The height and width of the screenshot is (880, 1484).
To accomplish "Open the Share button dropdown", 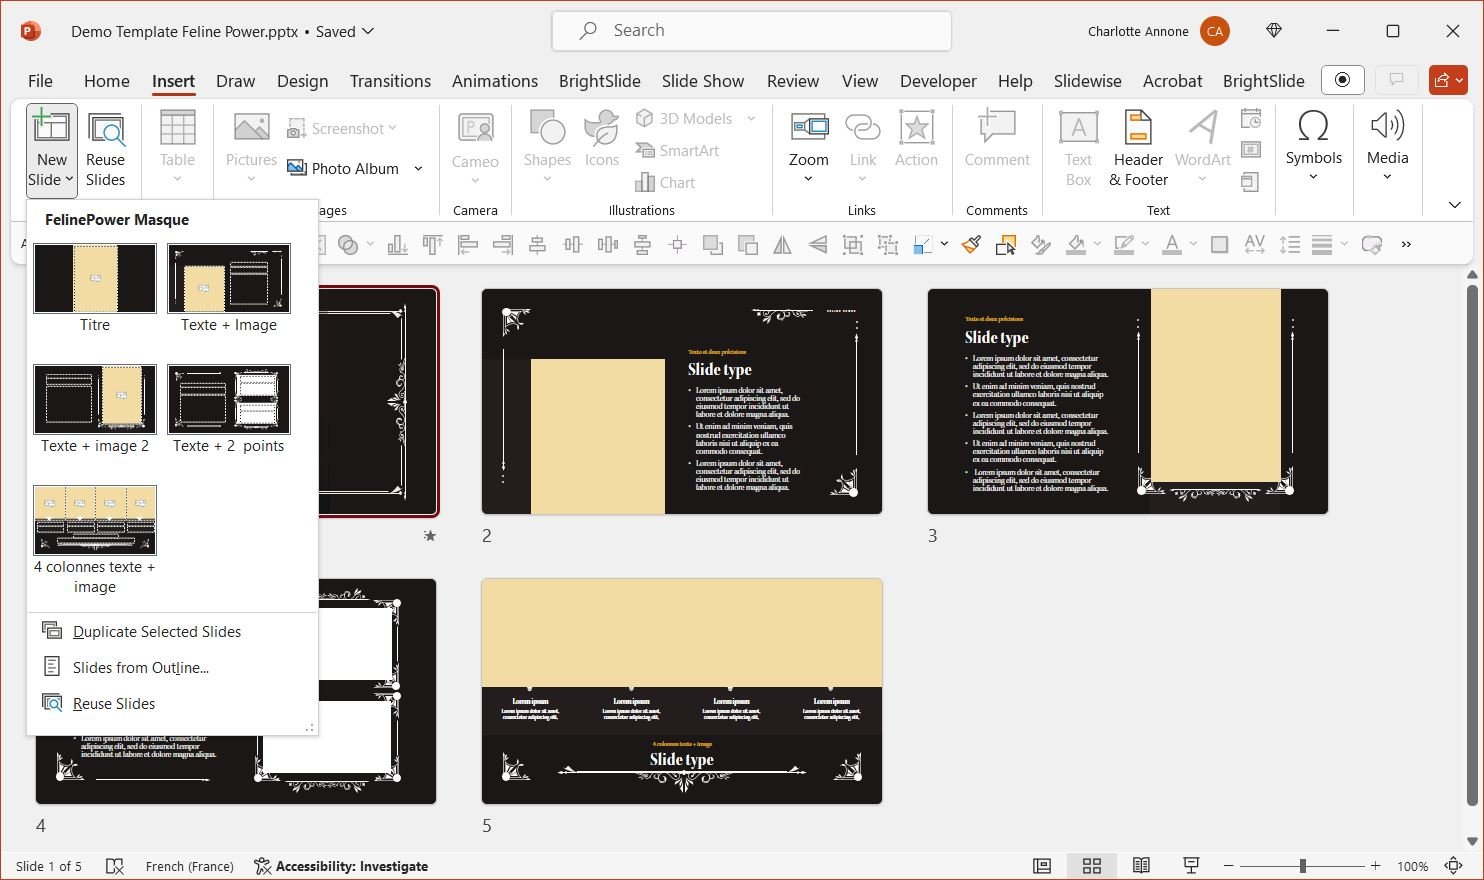I will coord(1448,80).
